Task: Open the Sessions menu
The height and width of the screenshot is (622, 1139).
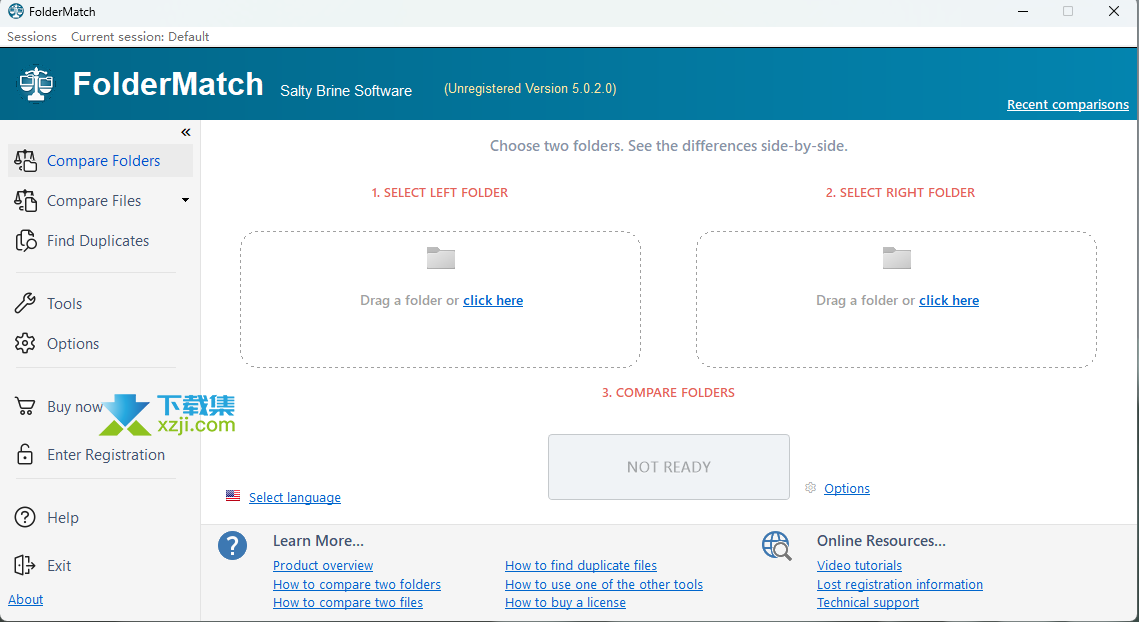Action: tap(32, 36)
